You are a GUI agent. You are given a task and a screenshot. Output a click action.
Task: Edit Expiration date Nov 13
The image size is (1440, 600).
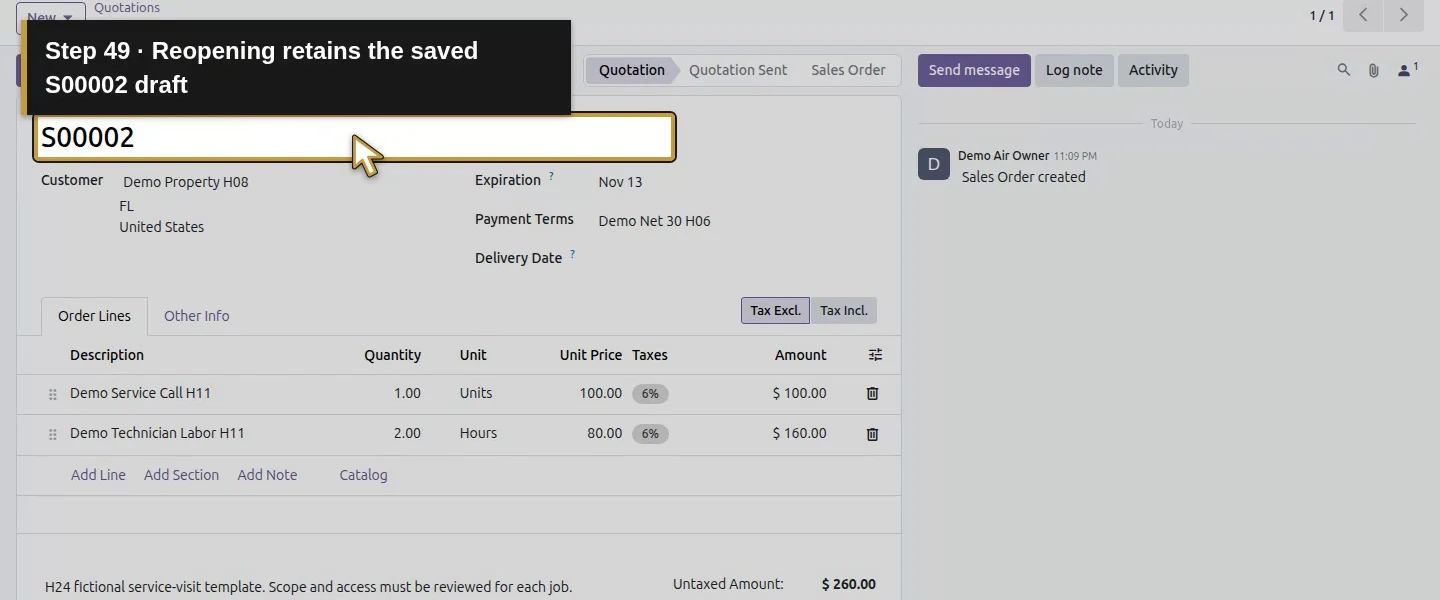tap(620, 182)
